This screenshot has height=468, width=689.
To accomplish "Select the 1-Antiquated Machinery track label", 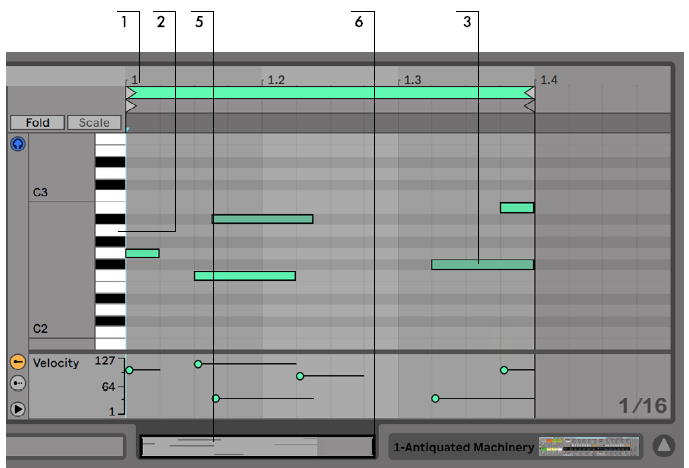I will pyautogui.click(x=462, y=447).
